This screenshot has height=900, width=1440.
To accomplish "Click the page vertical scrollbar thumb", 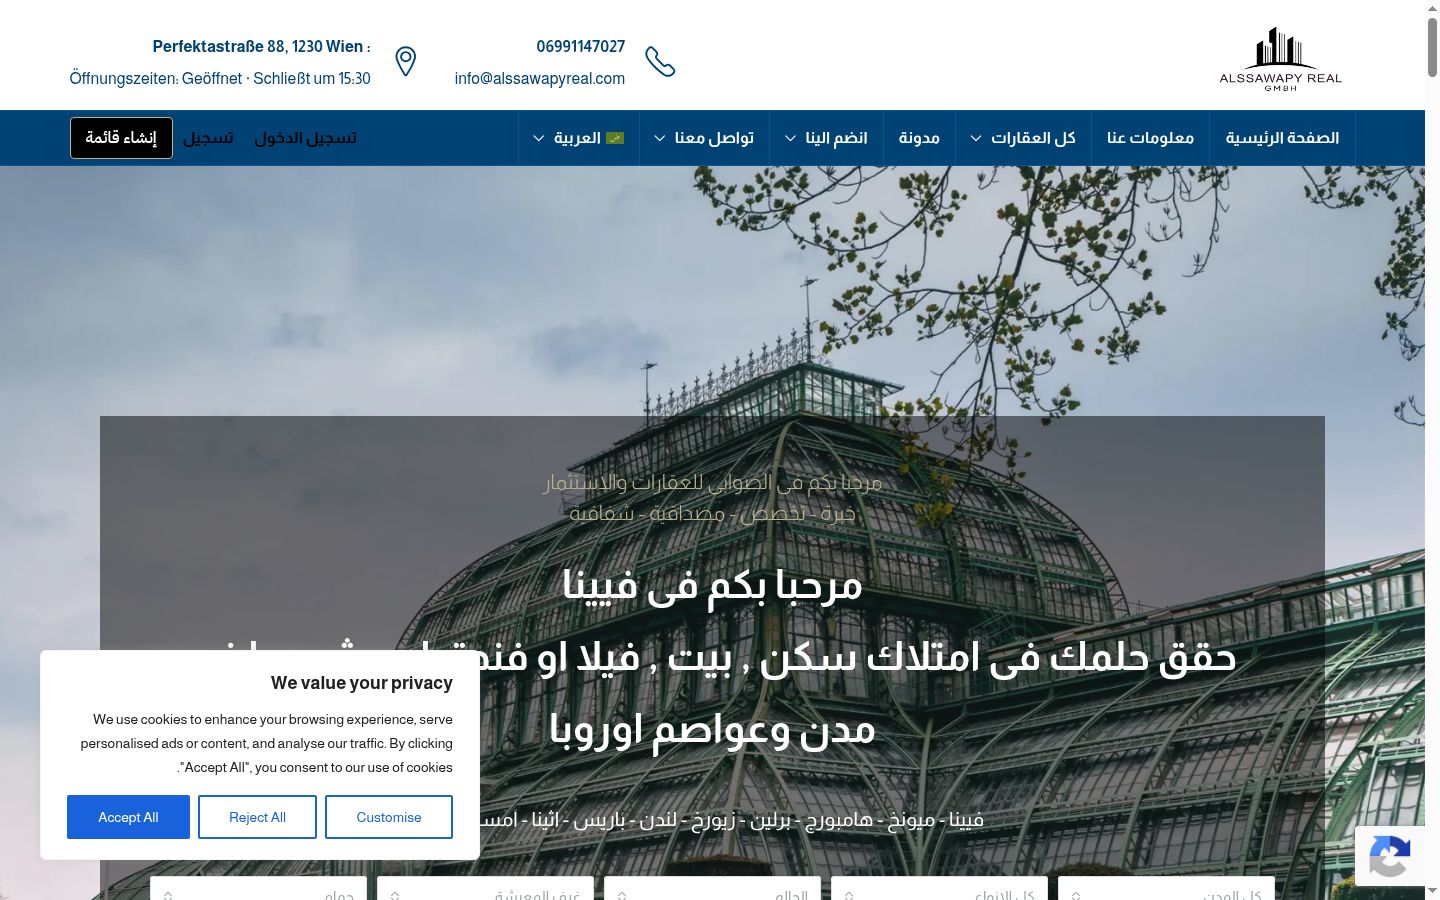I will tap(1432, 45).
